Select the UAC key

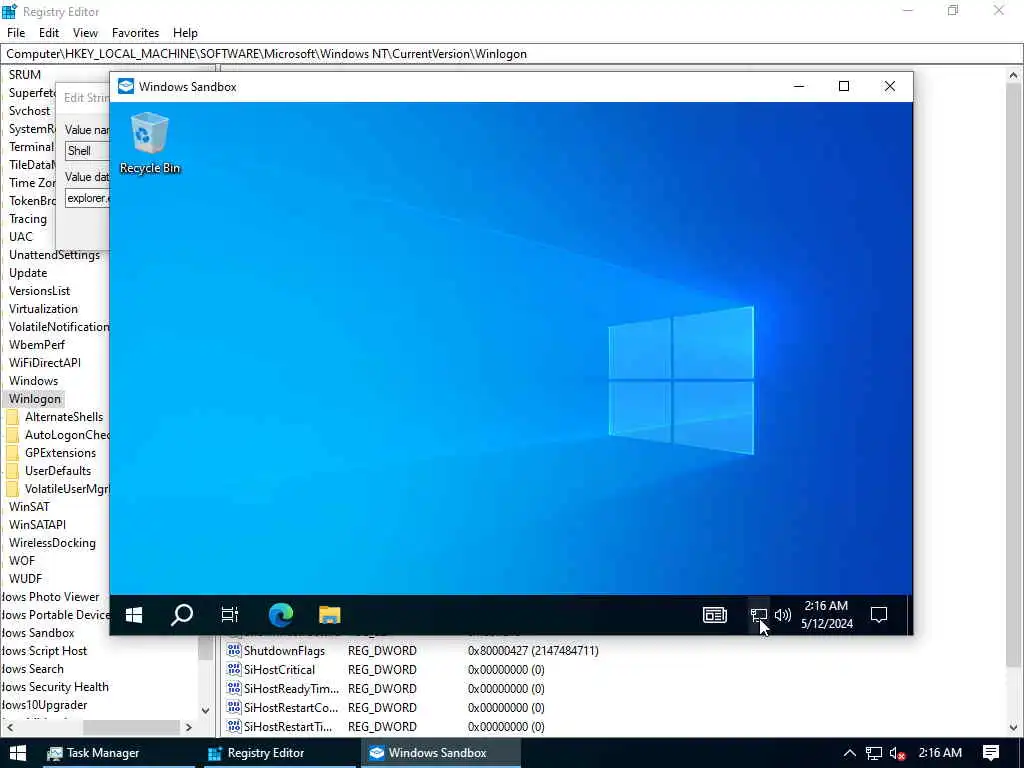(x=20, y=236)
